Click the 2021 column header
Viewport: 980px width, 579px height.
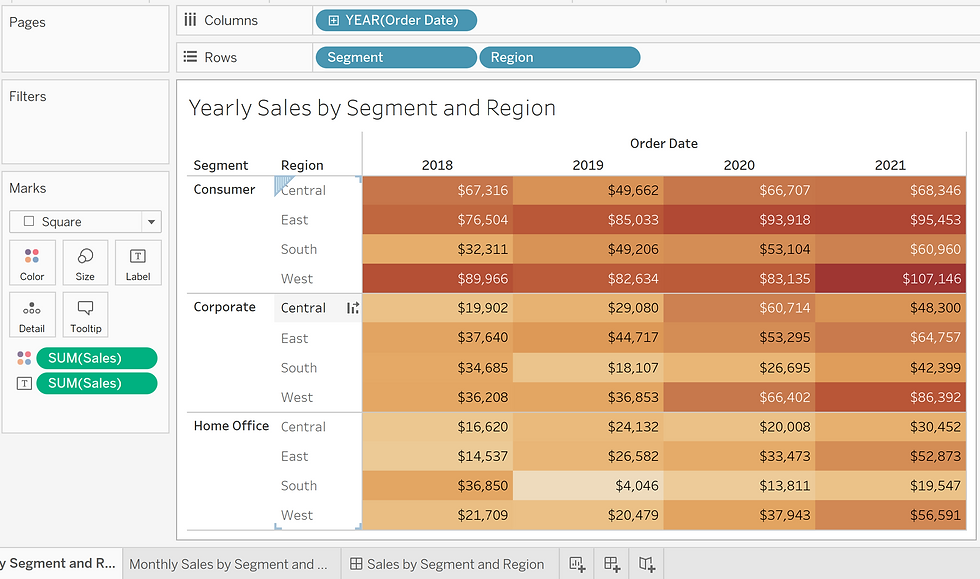coord(891,165)
